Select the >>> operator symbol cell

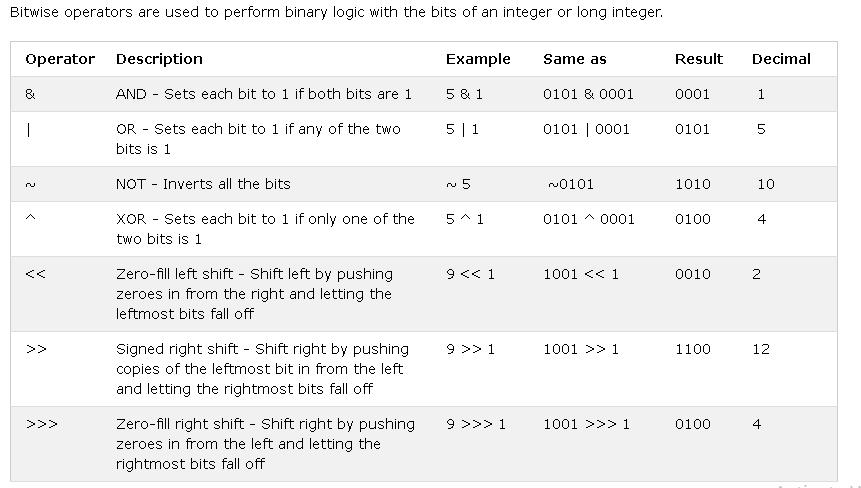42,424
